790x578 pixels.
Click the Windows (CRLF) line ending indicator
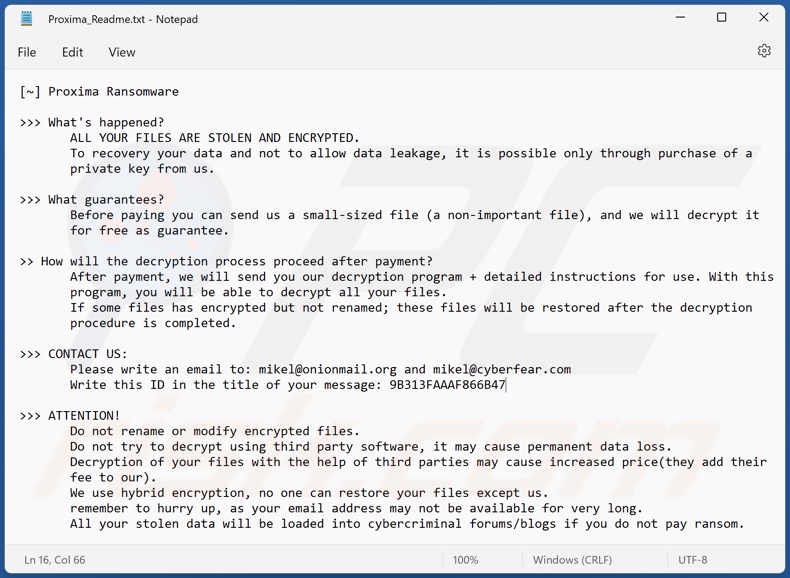coord(572,560)
